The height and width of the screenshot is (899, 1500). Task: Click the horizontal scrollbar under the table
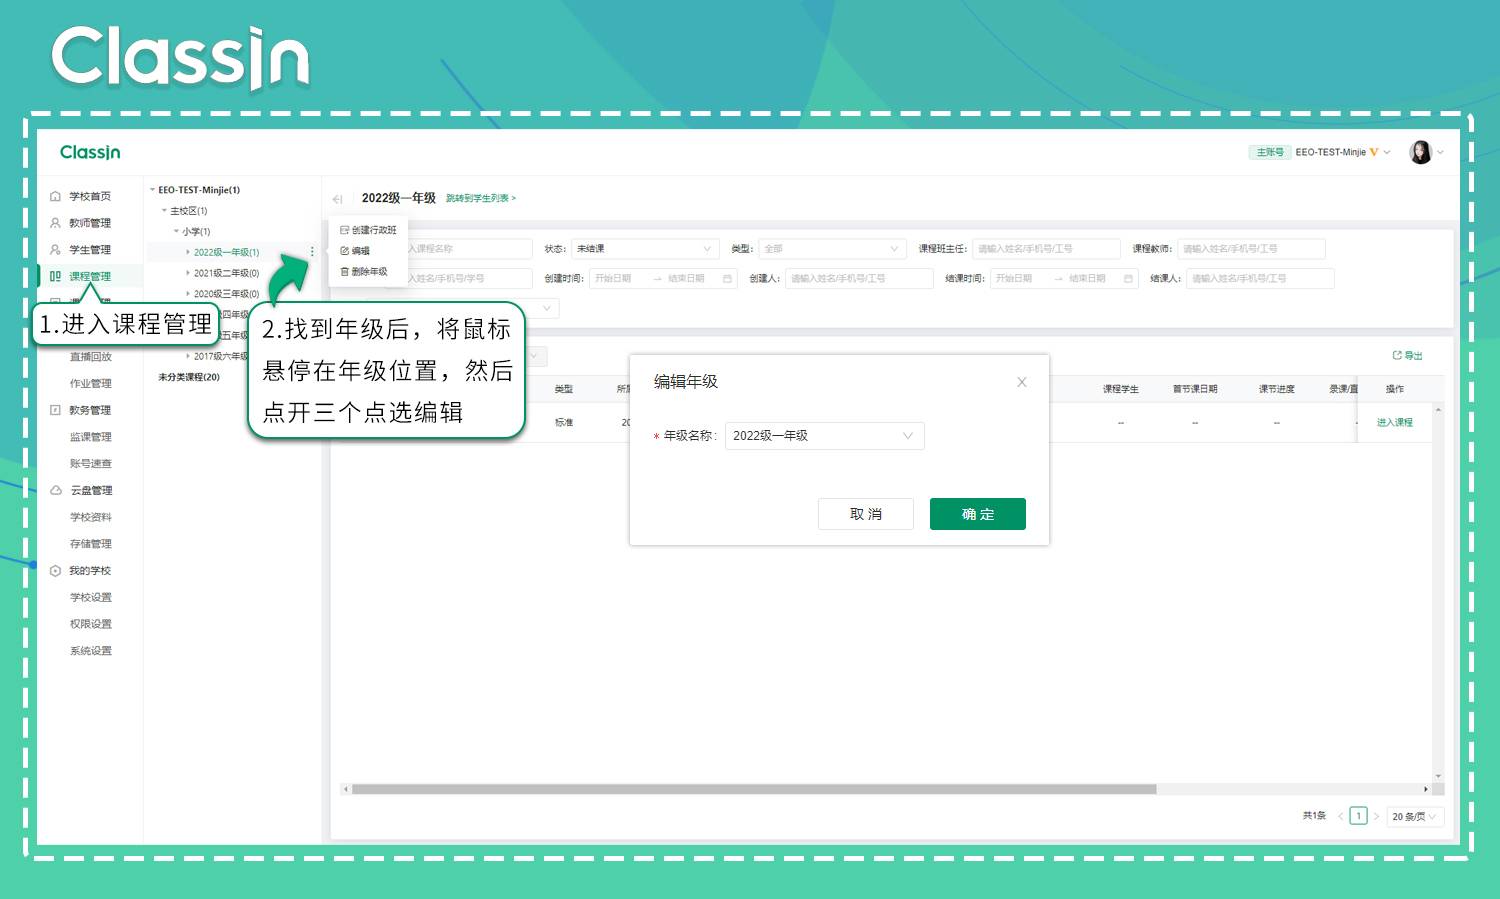point(754,789)
